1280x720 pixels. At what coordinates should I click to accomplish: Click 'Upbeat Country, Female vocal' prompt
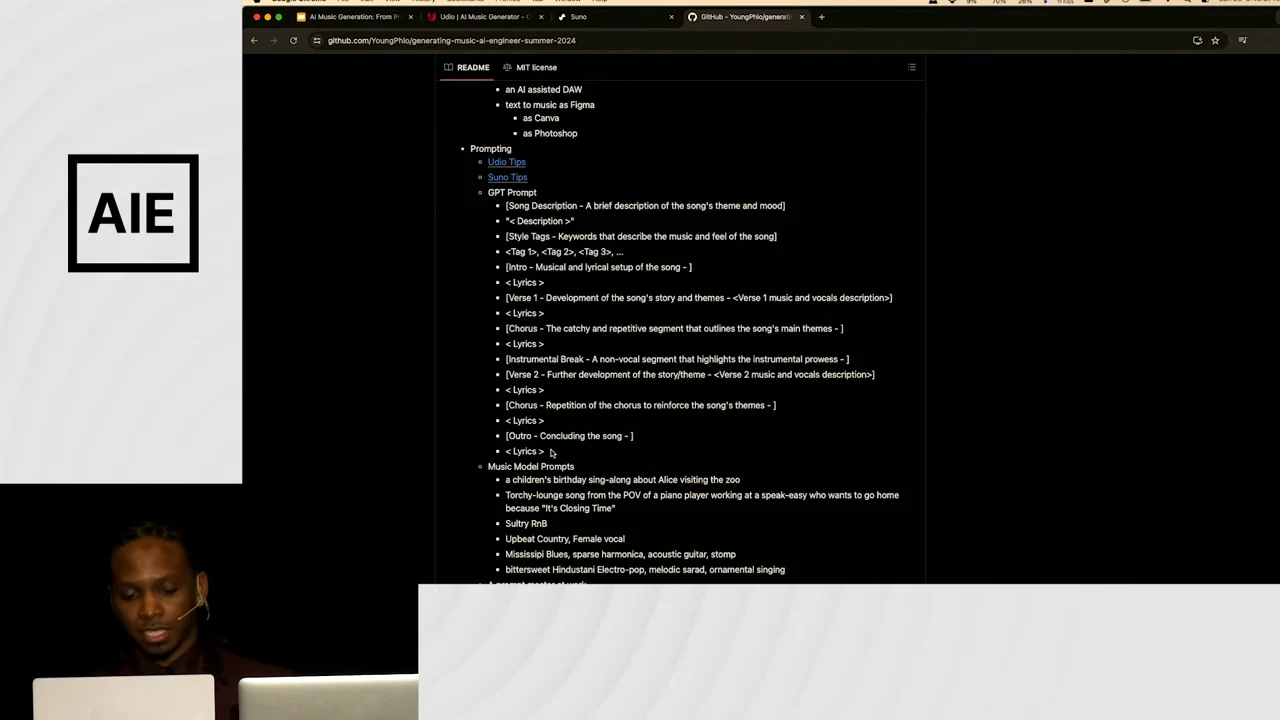[565, 539]
